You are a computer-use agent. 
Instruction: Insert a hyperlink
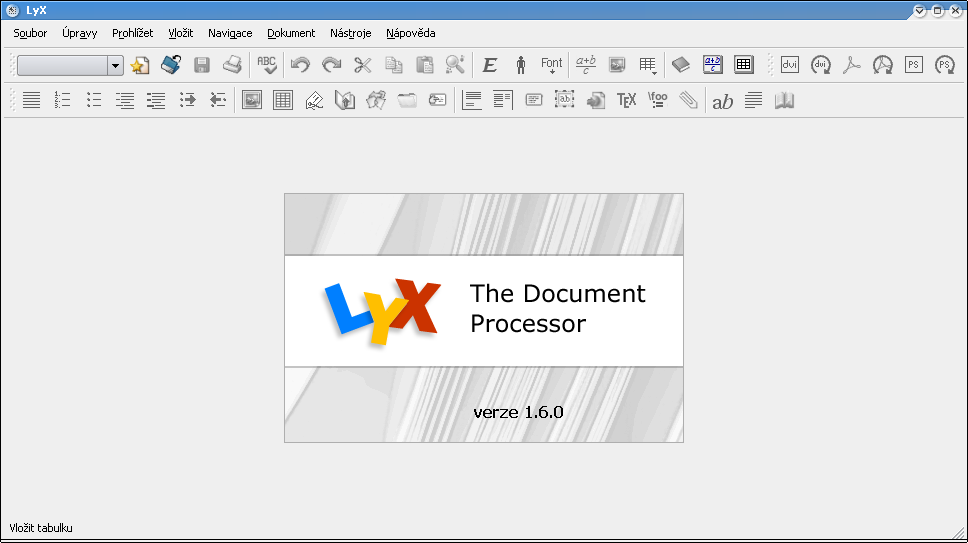pyautogui.click(x=596, y=100)
